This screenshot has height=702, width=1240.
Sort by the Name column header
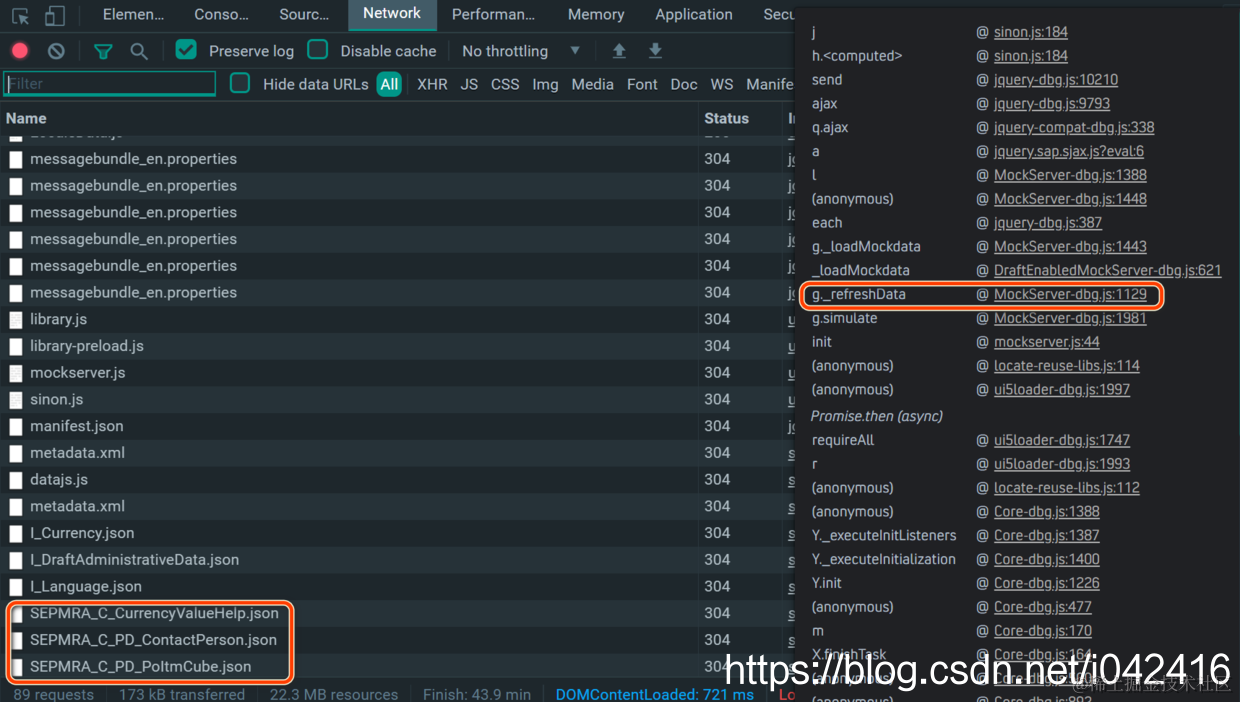tap(26, 118)
